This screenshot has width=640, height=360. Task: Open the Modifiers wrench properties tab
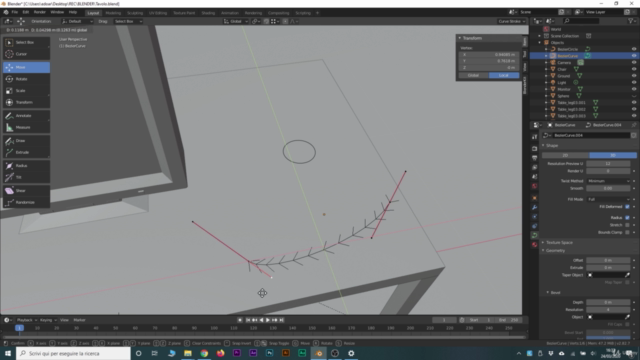coord(534,207)
